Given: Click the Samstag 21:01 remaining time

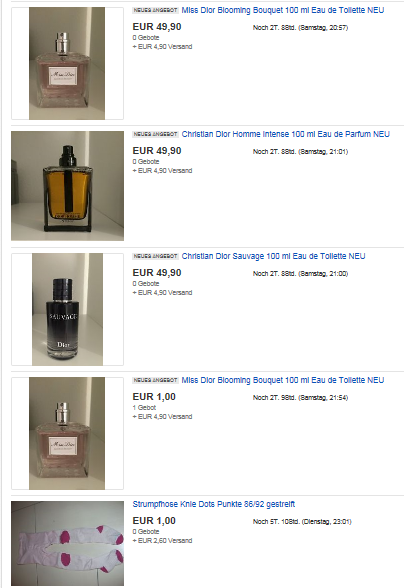Looking at the screenshot, I should [x=300, y=152].
